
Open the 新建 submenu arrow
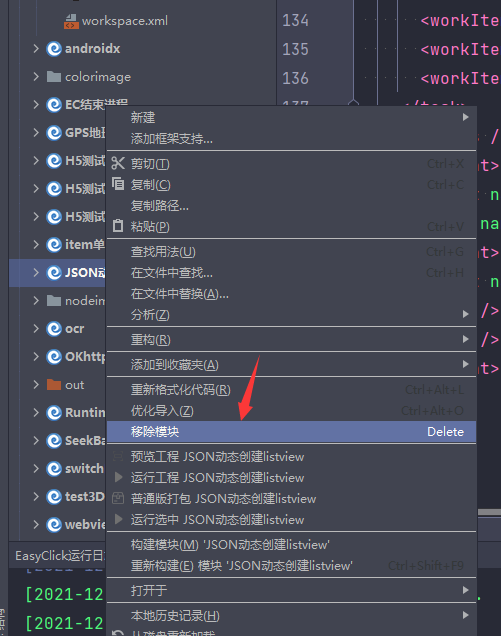[x=466, y=117]
